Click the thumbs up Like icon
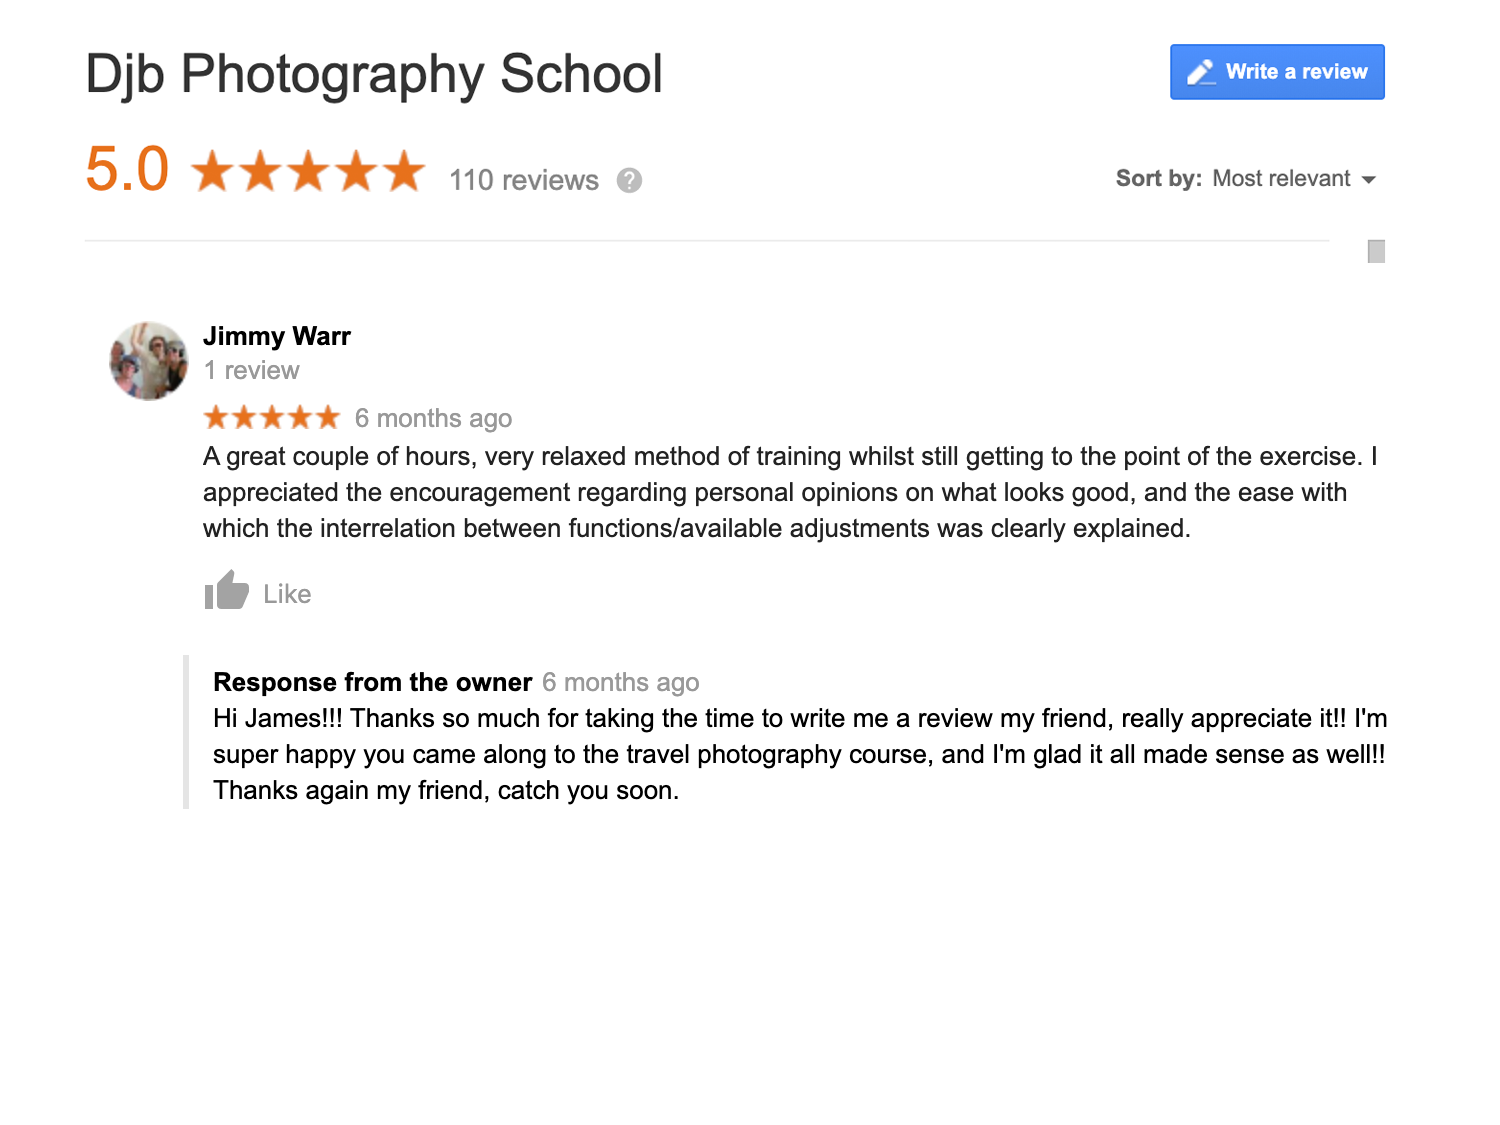The height and width of the screenshot is (1125, 1500). point(227,591)
